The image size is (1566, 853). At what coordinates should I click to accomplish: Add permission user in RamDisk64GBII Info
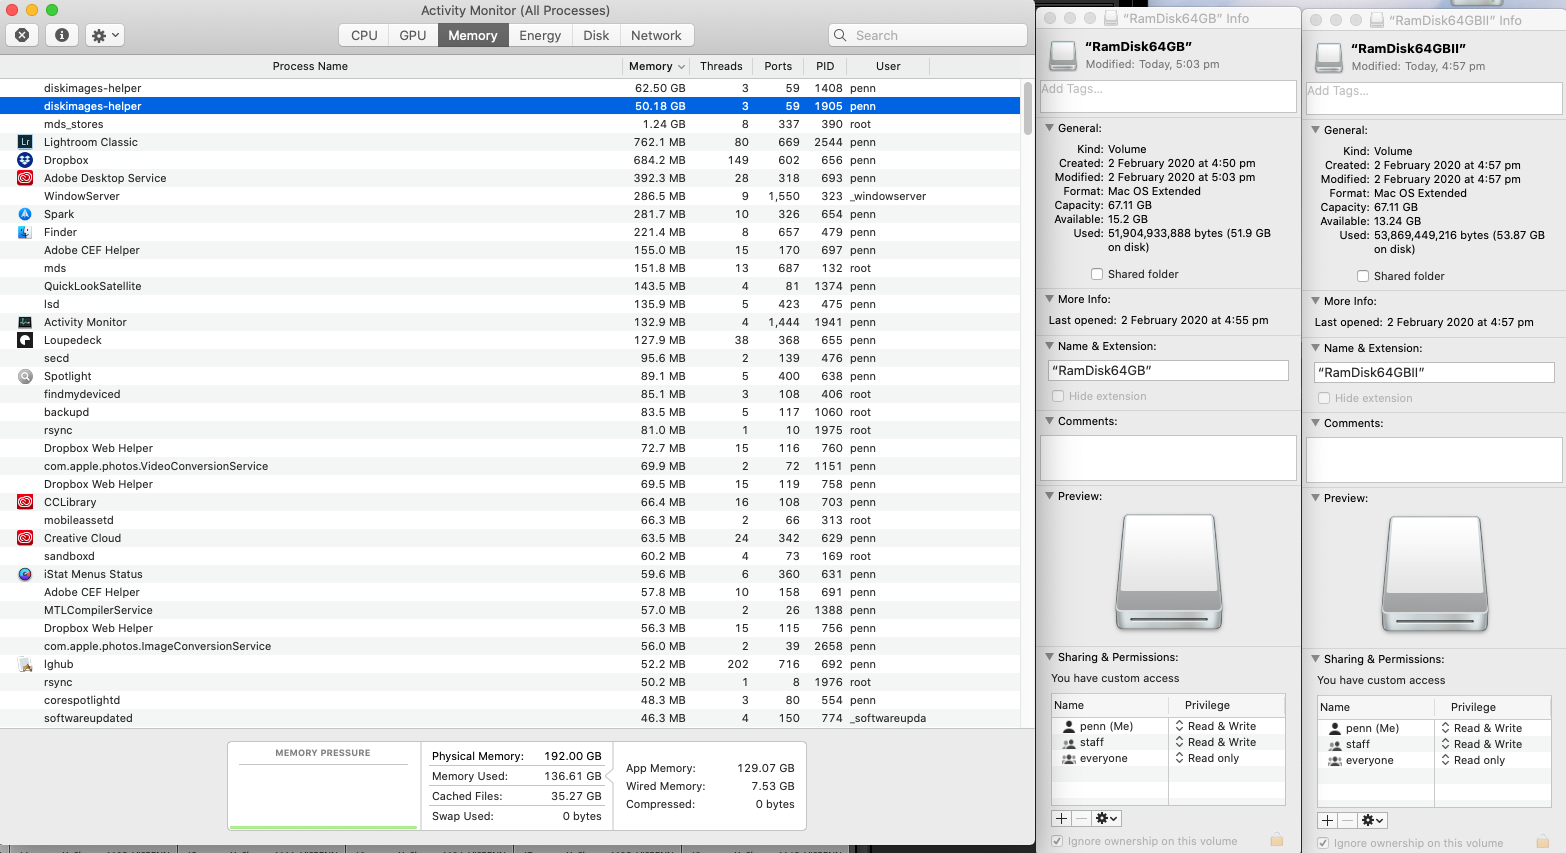coord(1328,820)
